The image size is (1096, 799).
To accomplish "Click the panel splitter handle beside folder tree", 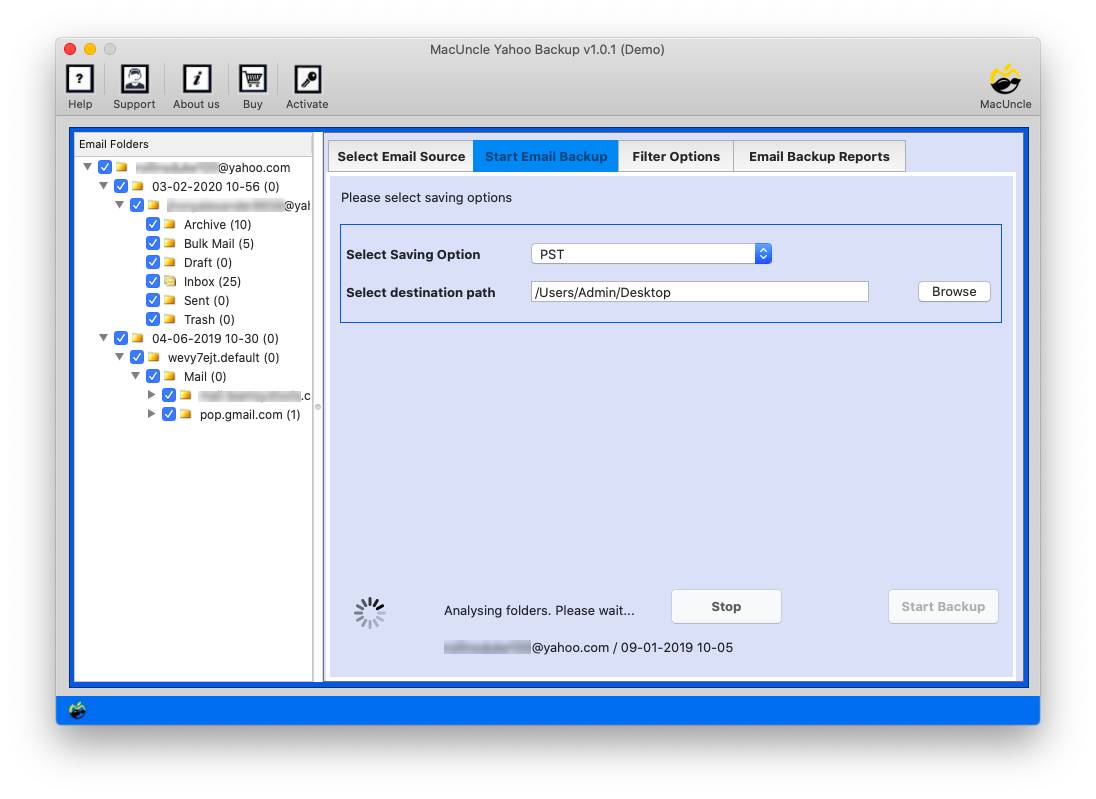I will point(318,407).
